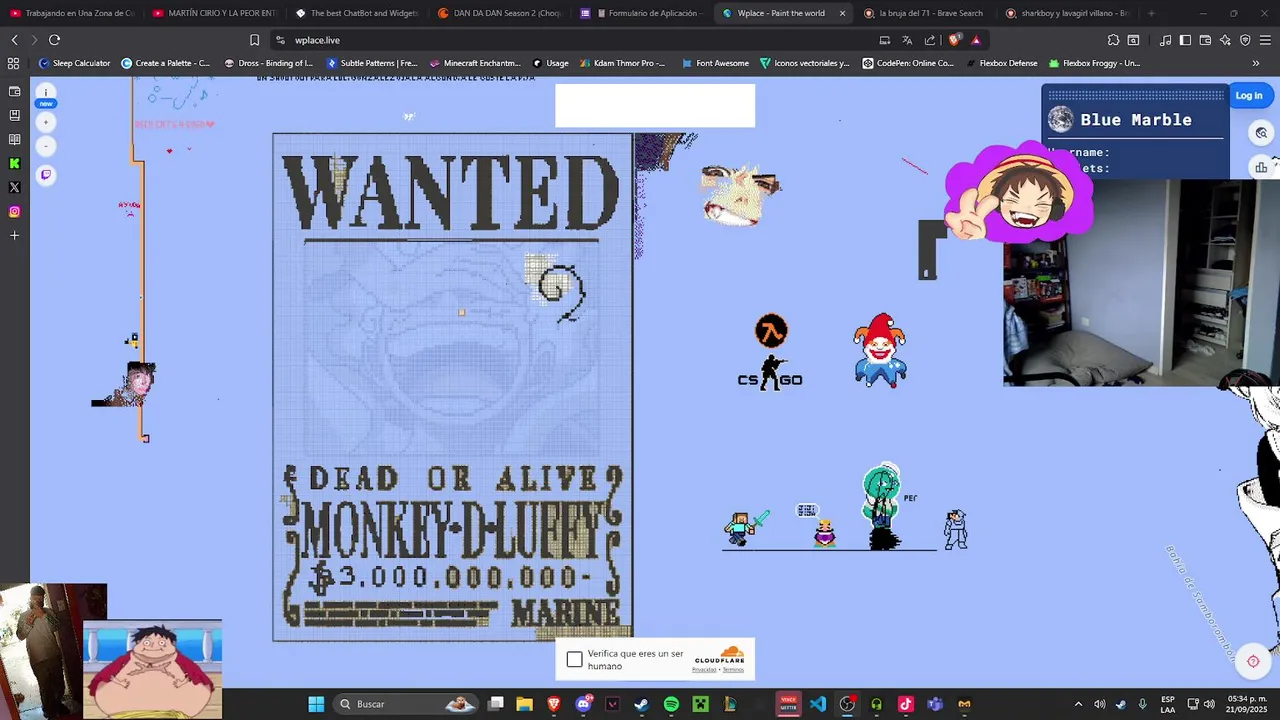Image resolution: width=1280 pixels, height=720 pixels.
Task: Click the Blue Marble overlay title
Action: click(1136, 120)
